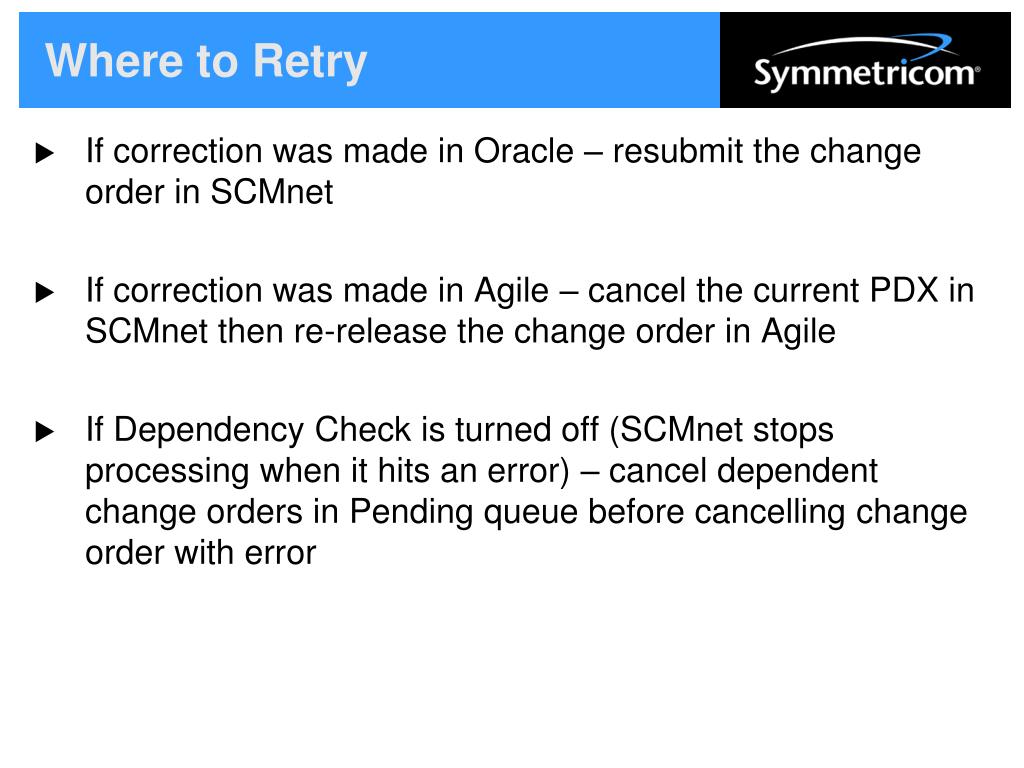1024x768 pixels.
Task: Click the second bullet arrow marker
Action: pyautogui.click(x=44, y=292)
